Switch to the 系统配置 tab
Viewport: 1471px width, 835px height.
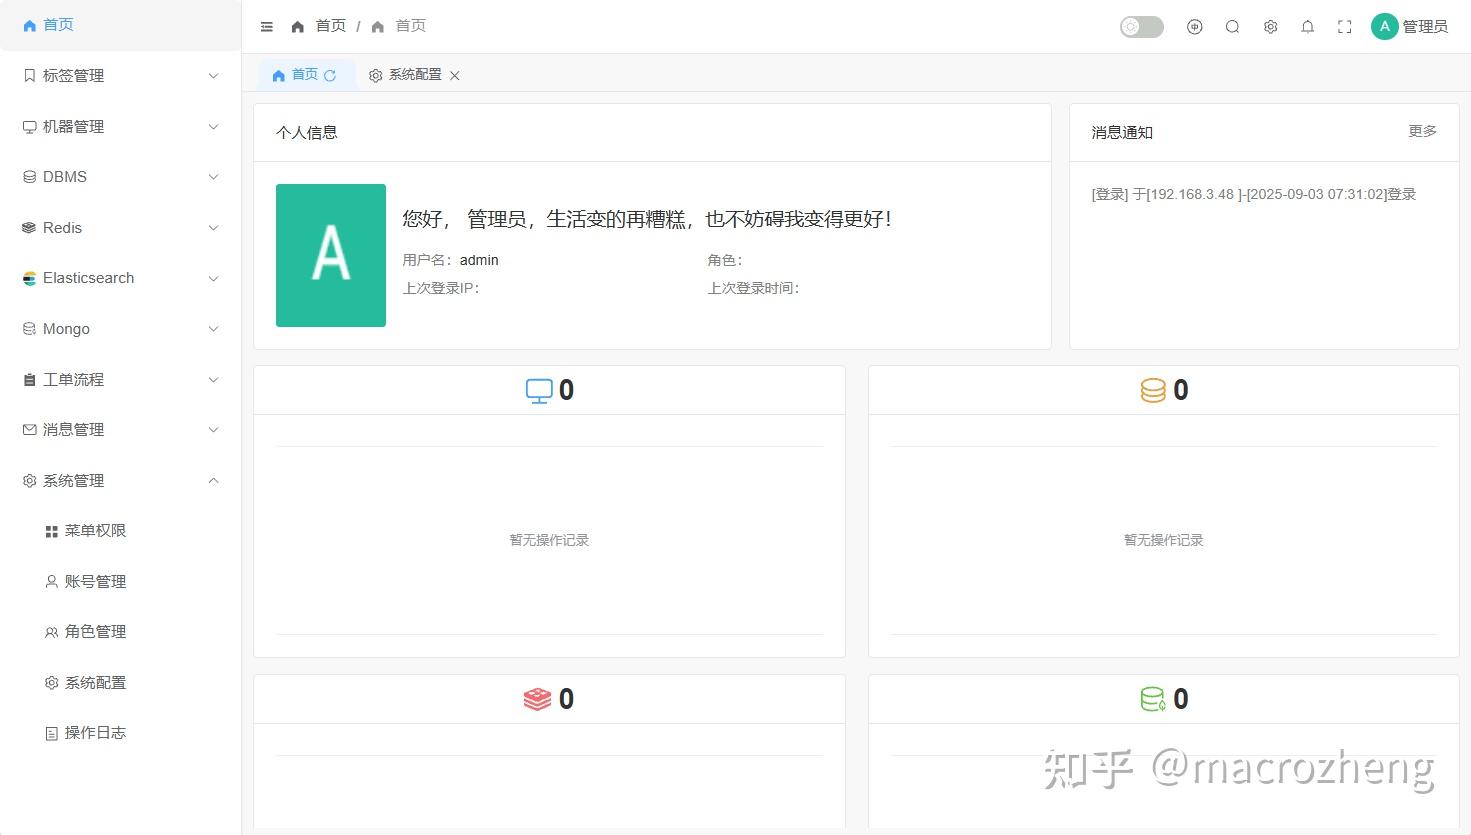(x=413, y=75)
